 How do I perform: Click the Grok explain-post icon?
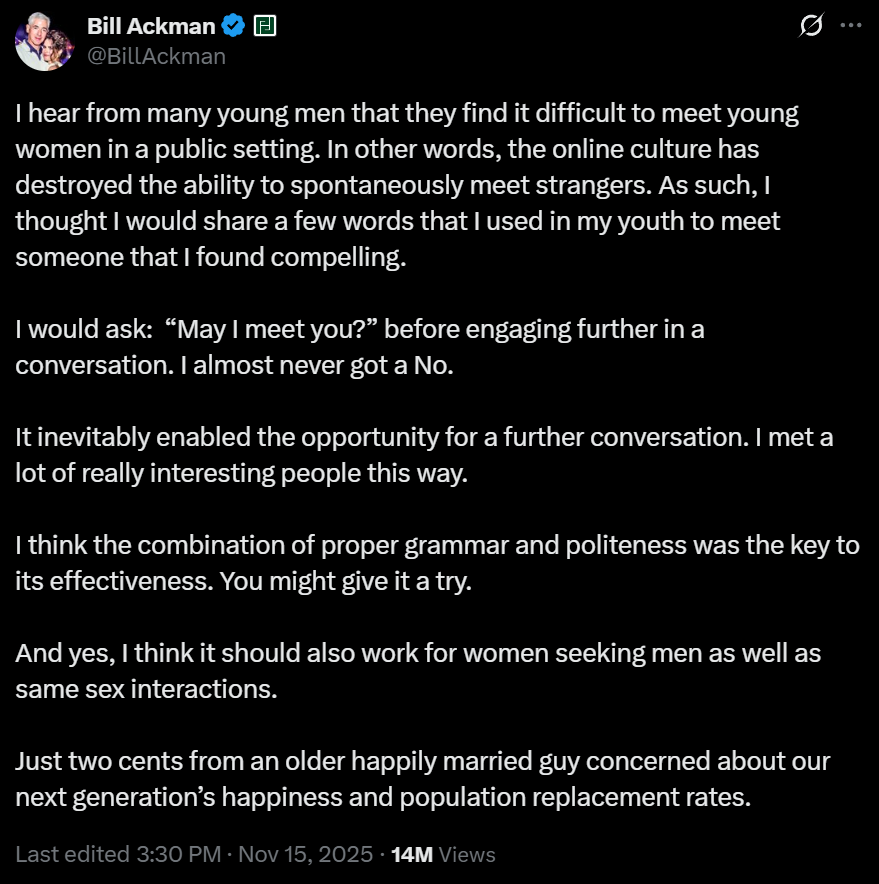click(812, 26)
